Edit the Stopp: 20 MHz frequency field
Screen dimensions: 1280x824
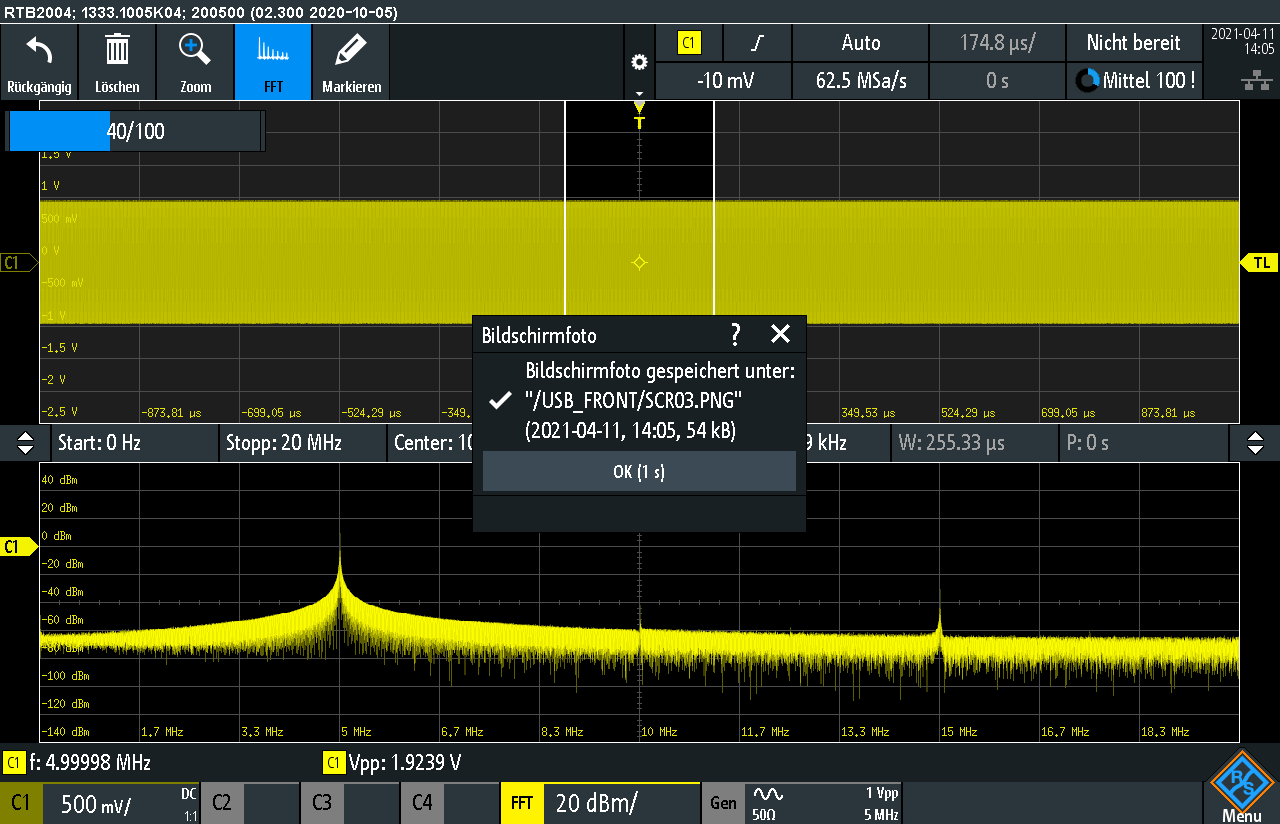302,443
